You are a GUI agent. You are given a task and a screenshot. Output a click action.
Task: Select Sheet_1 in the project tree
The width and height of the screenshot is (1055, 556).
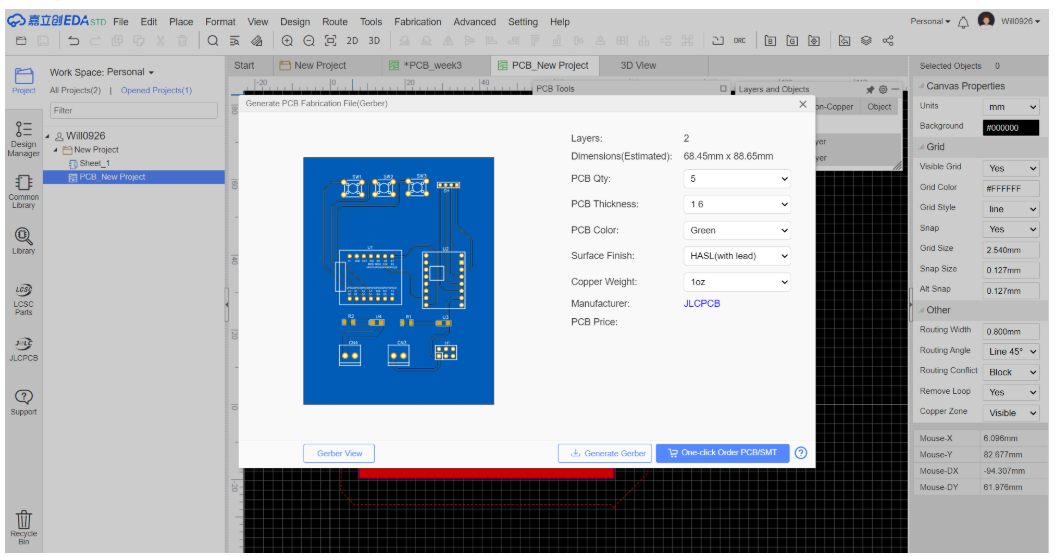pos(94,164)
